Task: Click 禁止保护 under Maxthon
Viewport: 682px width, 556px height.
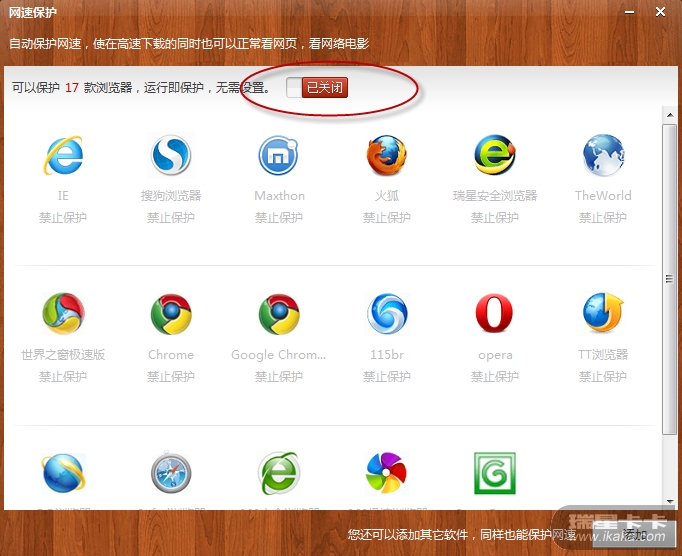Action: tap(279, 217)
